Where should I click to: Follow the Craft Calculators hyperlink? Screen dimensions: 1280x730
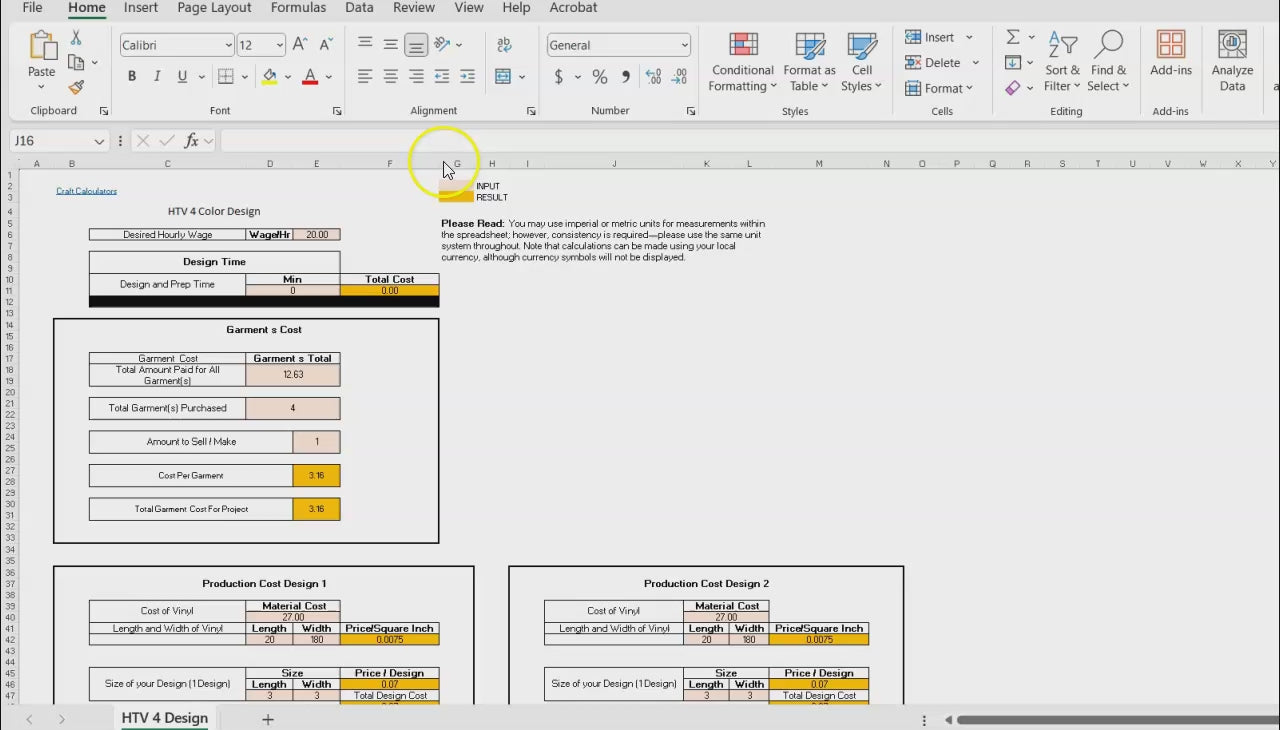pyautogui.click(x=86, y=191)
